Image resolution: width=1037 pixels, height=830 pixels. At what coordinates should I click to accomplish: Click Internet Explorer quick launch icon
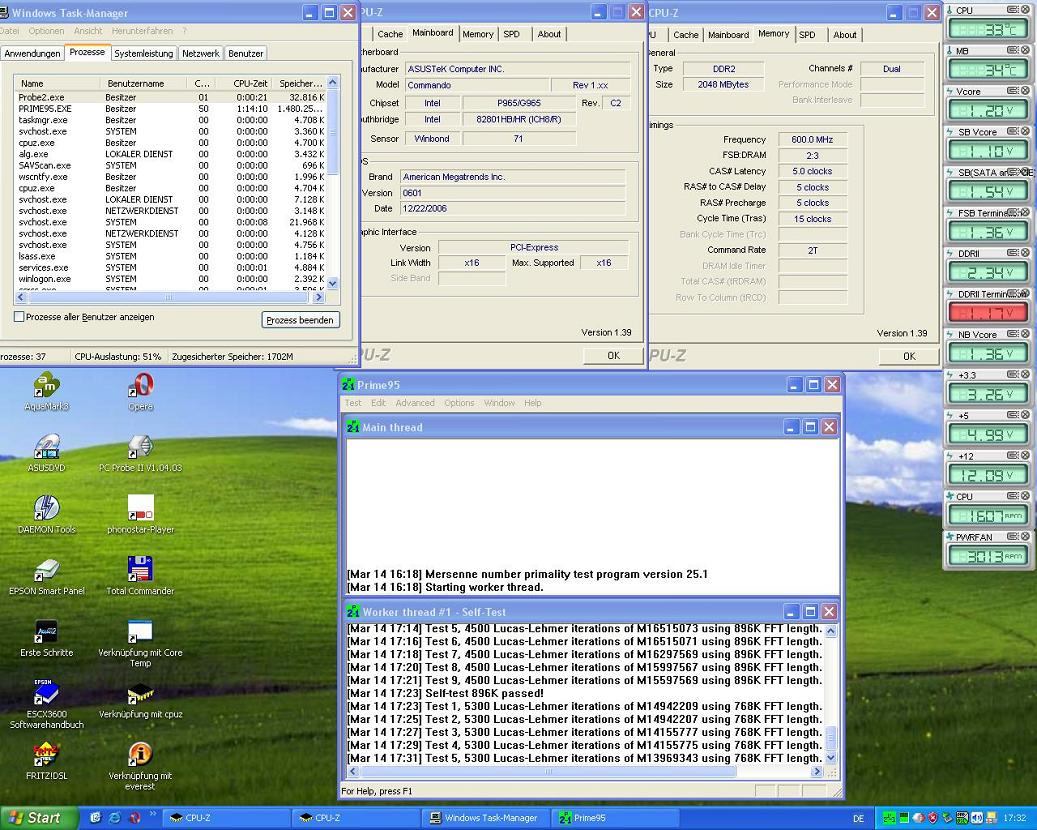[x=115, y=818]
